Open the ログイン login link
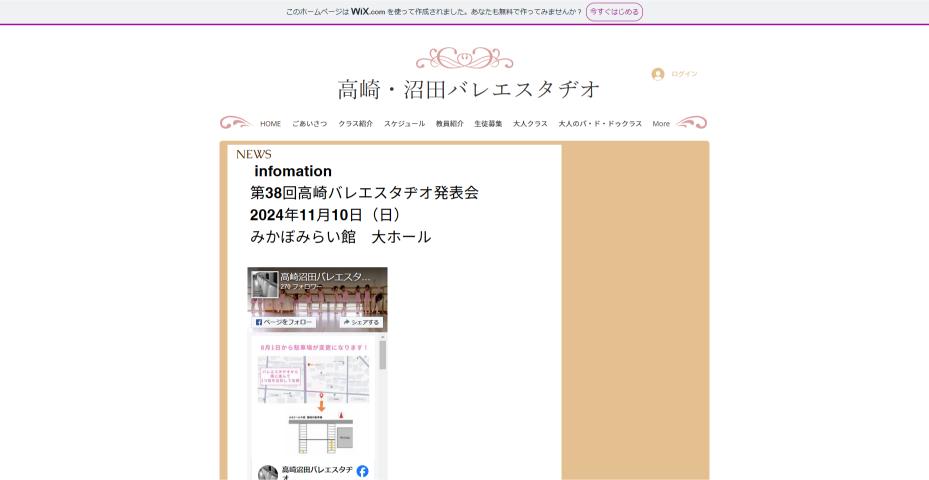 [684, 74]
